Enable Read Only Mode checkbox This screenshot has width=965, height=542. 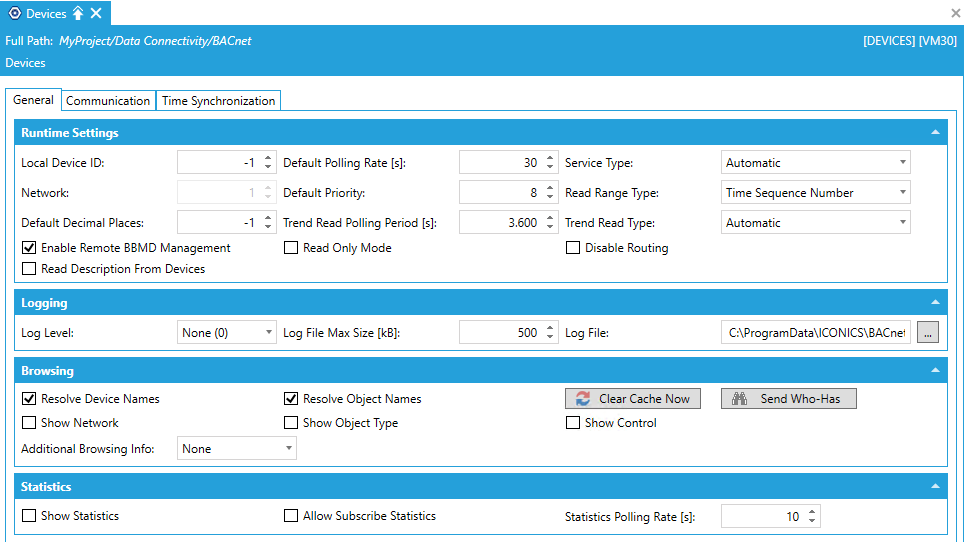click(x=291, y=248)
